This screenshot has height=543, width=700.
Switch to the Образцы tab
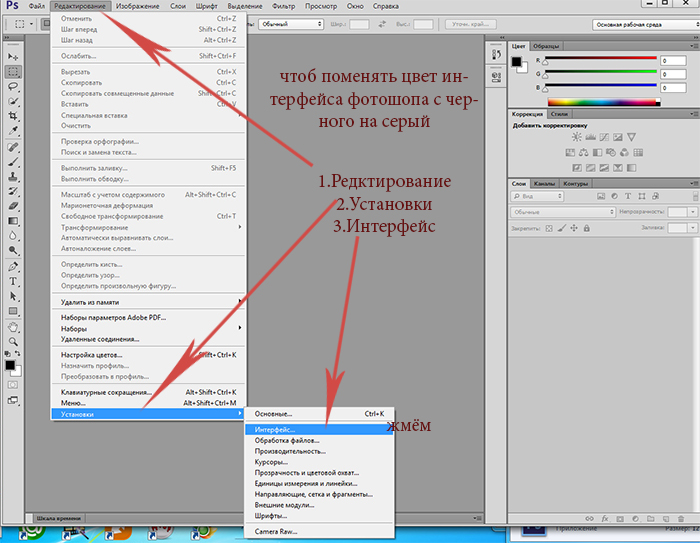[x=546, y=46]
